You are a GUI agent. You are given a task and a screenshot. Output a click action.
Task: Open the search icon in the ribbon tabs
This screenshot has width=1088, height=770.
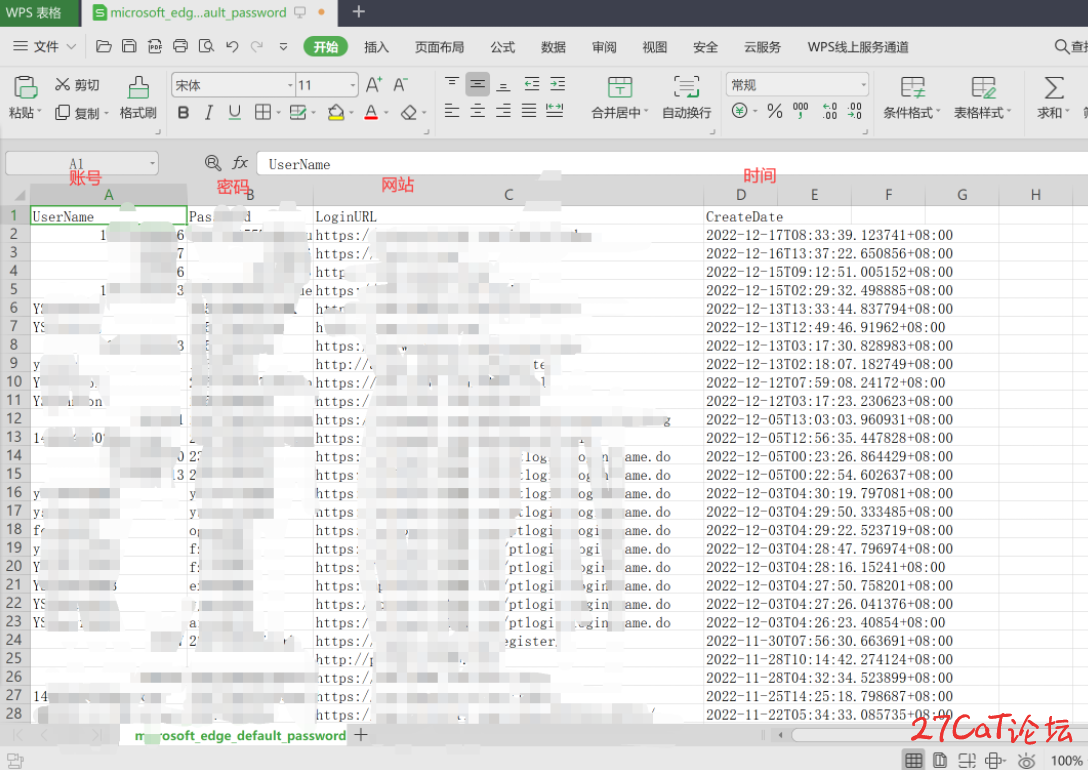point(1062,46)
